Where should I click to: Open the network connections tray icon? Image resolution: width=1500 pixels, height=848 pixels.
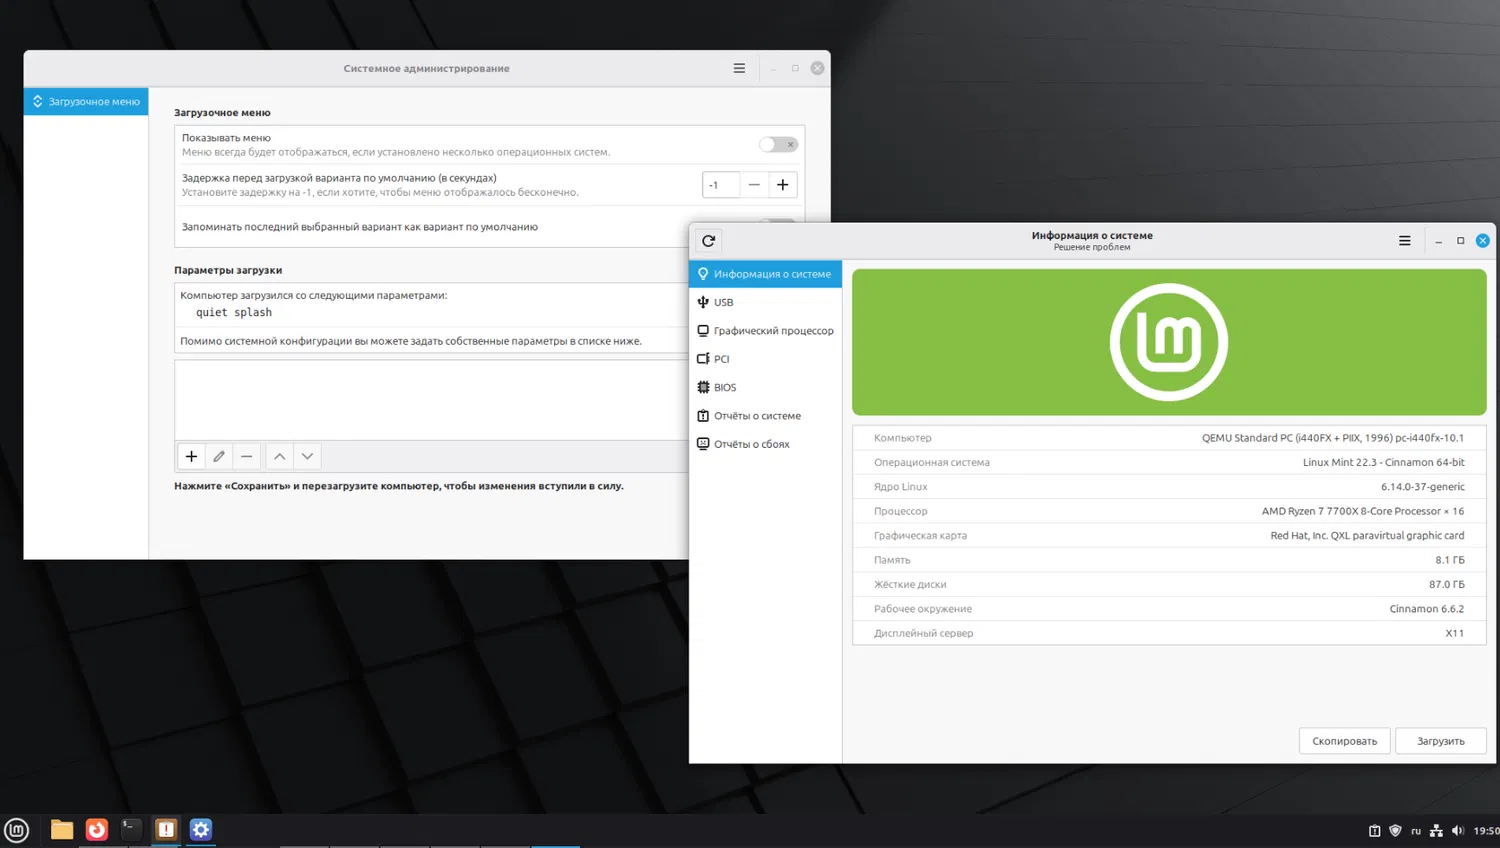[1436, 831]
